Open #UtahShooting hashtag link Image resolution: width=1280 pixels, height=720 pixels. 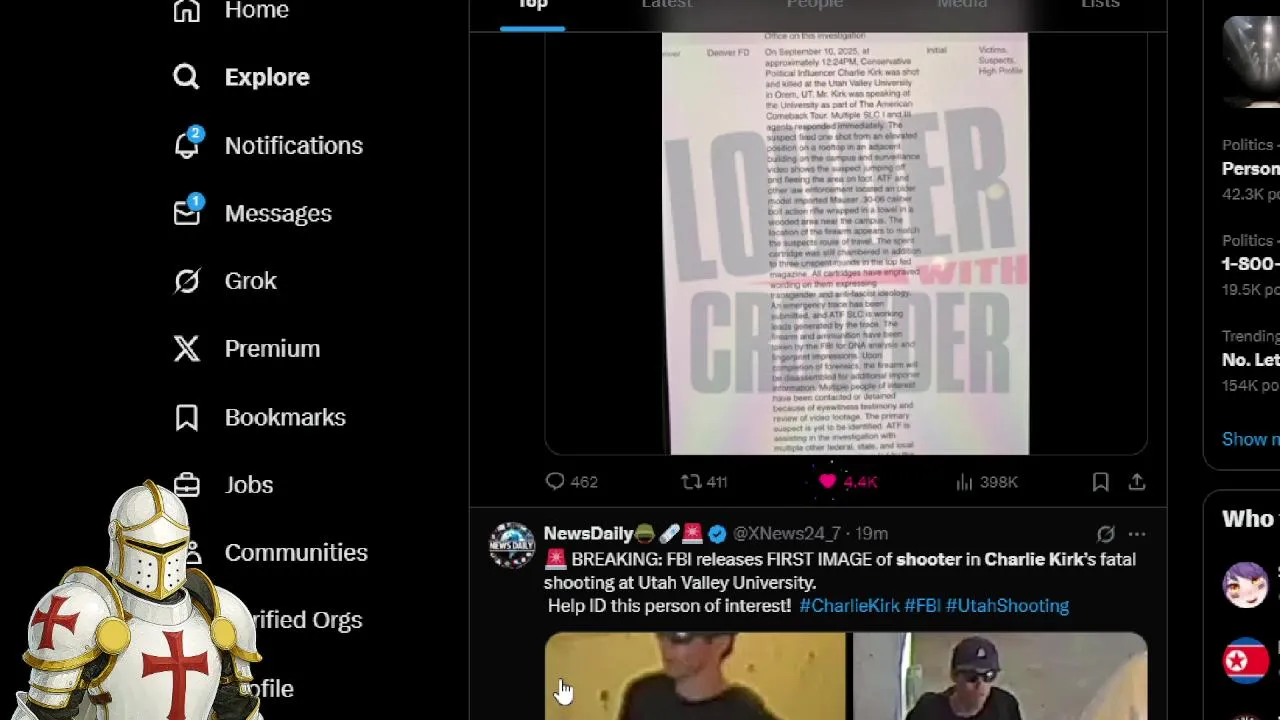[x=1007, y=606]
